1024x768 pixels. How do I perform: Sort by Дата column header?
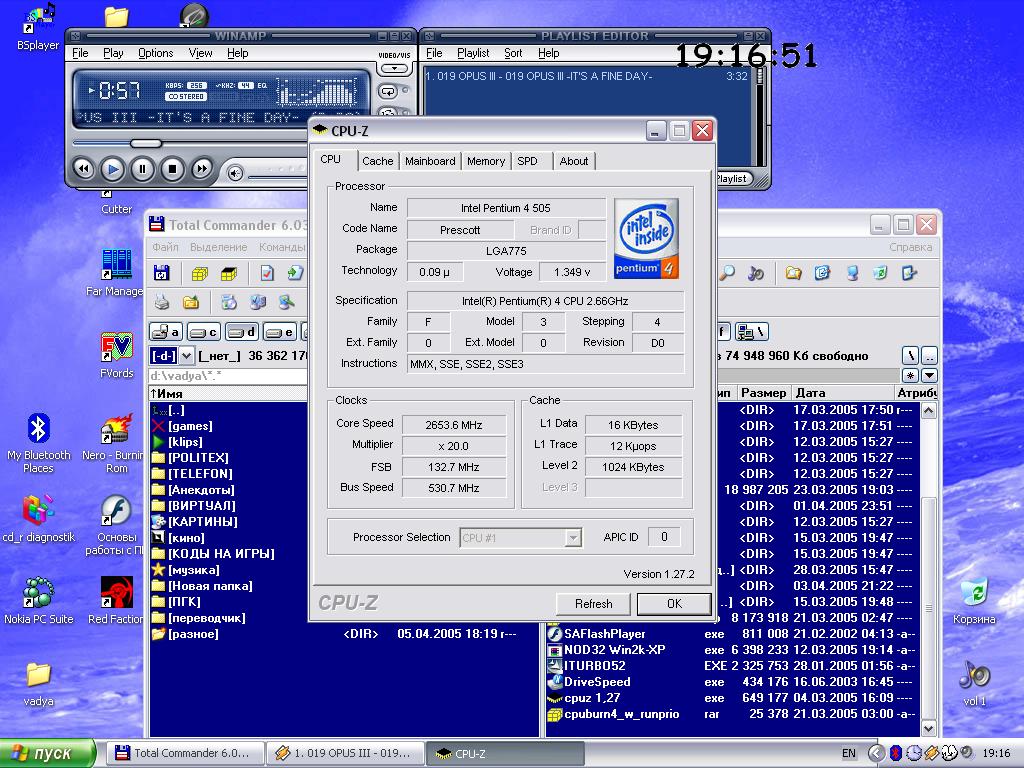[842, 393]
